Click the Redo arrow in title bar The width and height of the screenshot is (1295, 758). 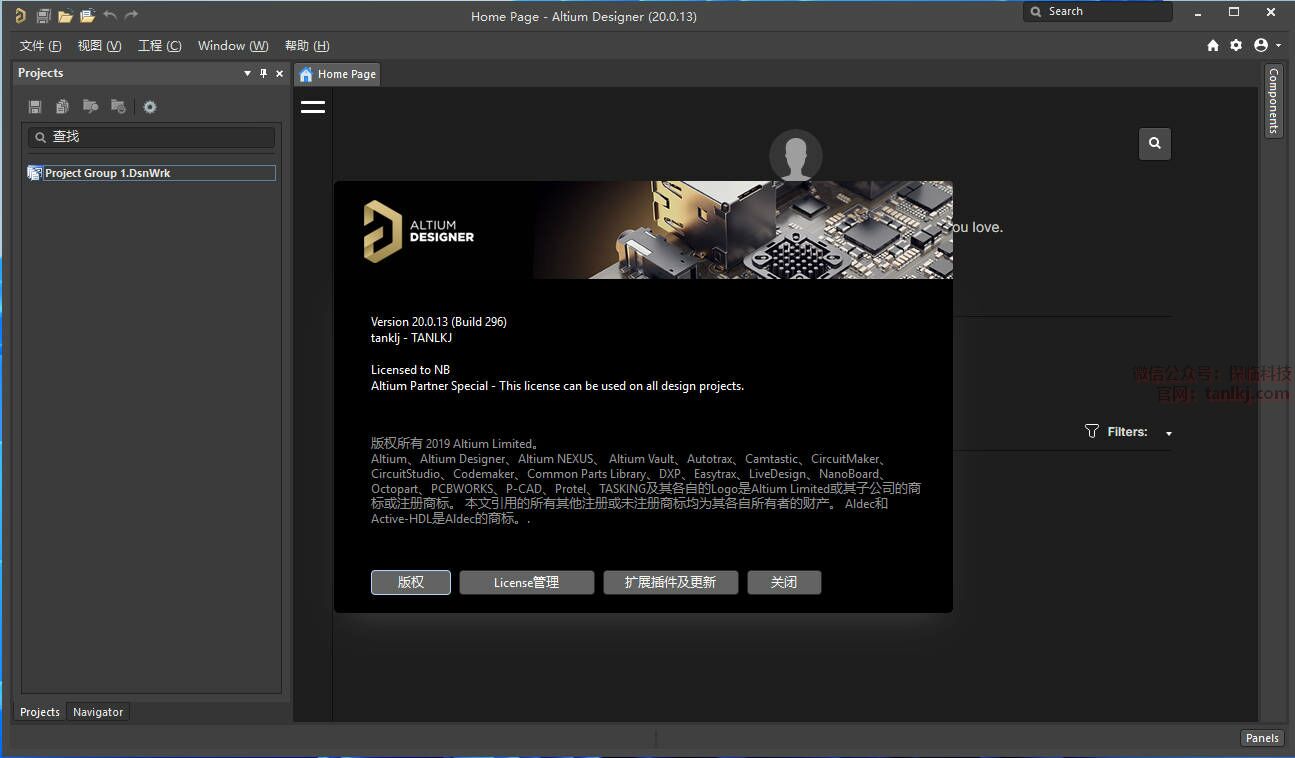(132, 15)
